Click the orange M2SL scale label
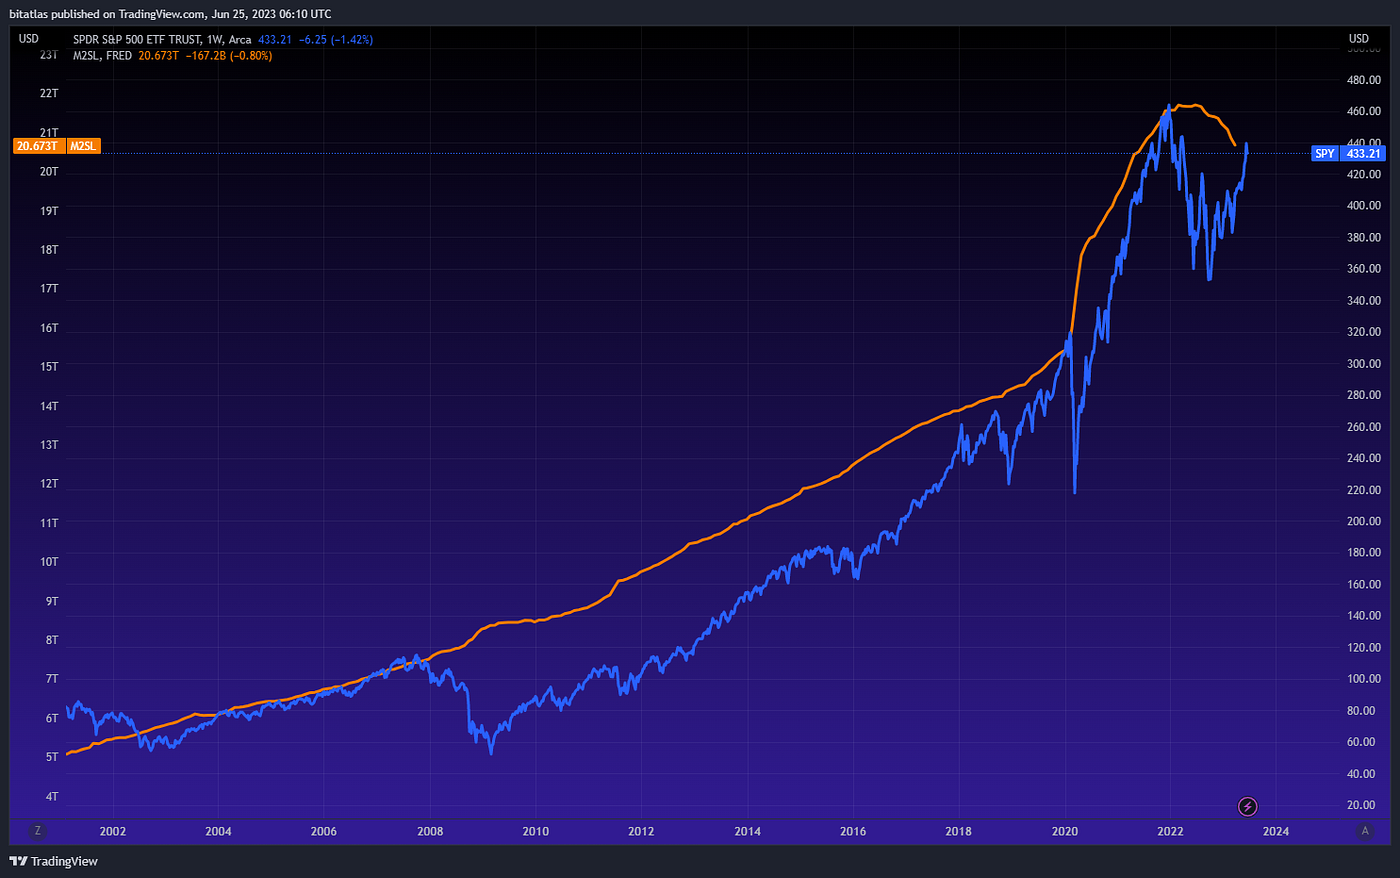1400x878 pixels. click(x=83, y=146)
